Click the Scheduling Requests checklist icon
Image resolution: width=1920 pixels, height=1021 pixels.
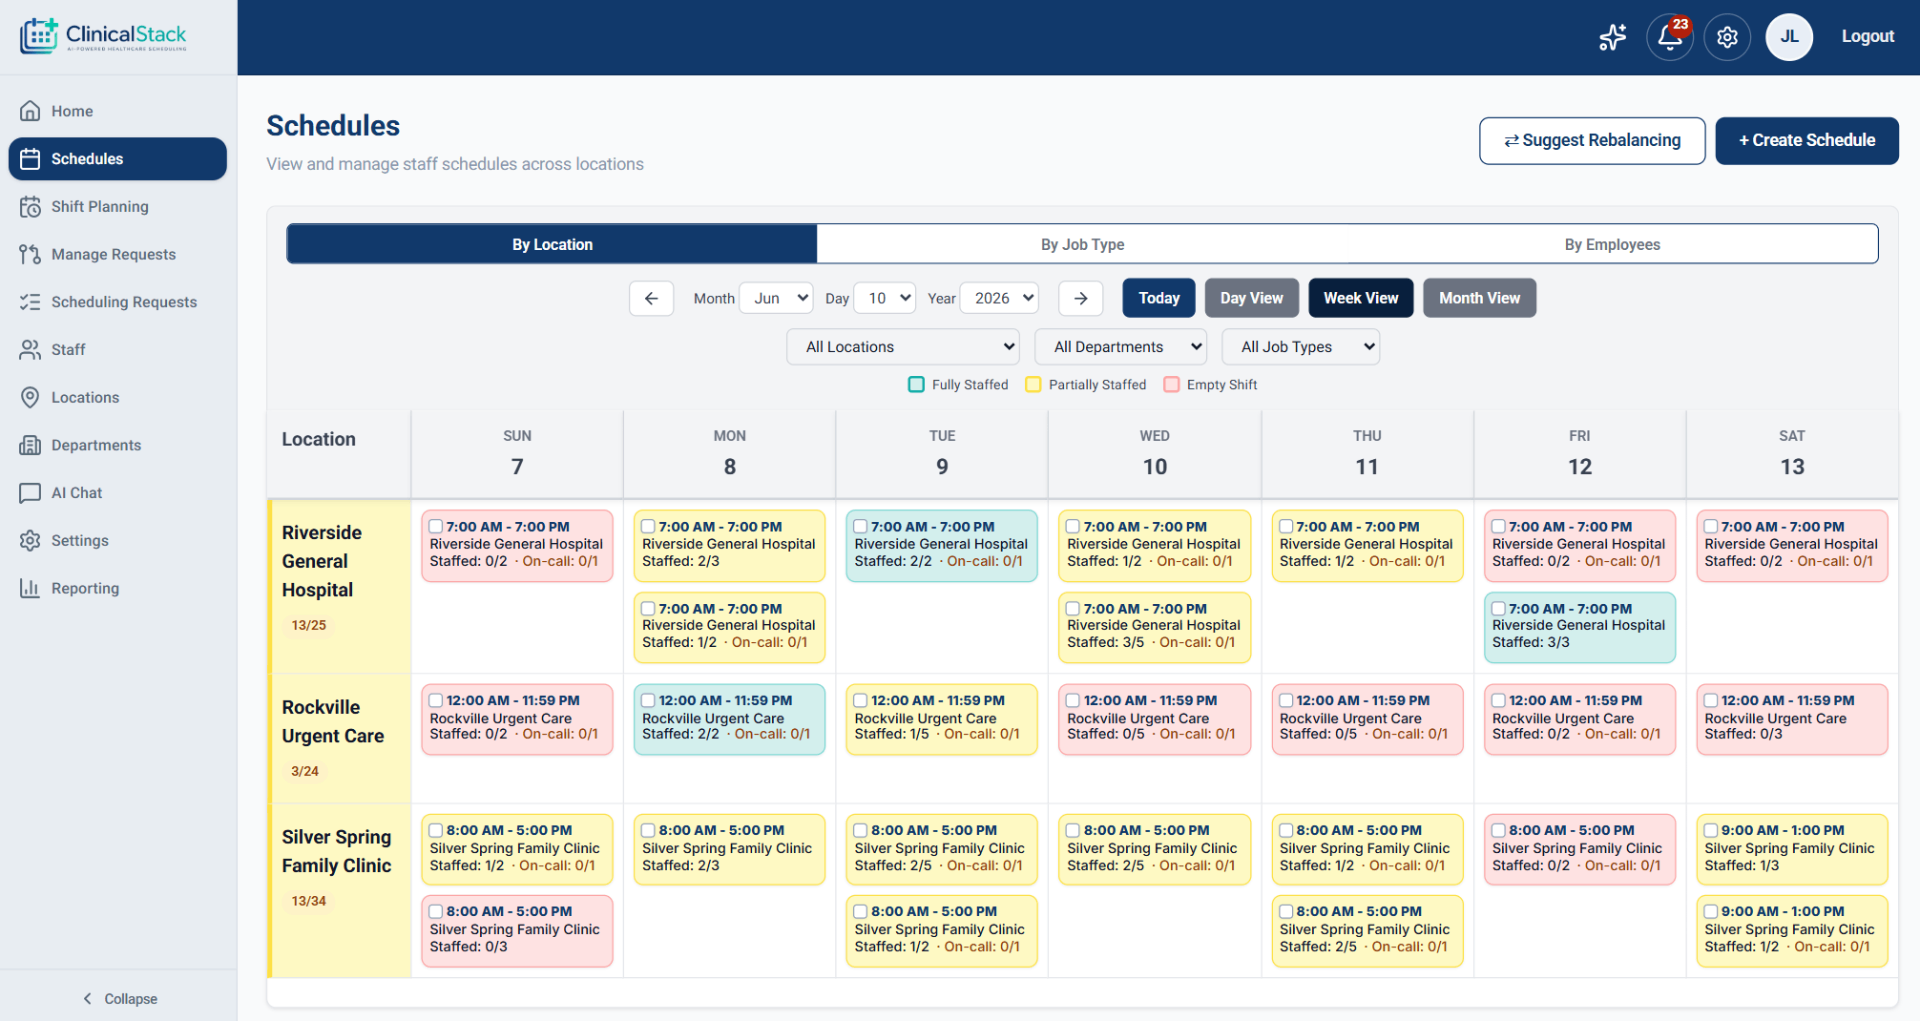tap(30, 302)
